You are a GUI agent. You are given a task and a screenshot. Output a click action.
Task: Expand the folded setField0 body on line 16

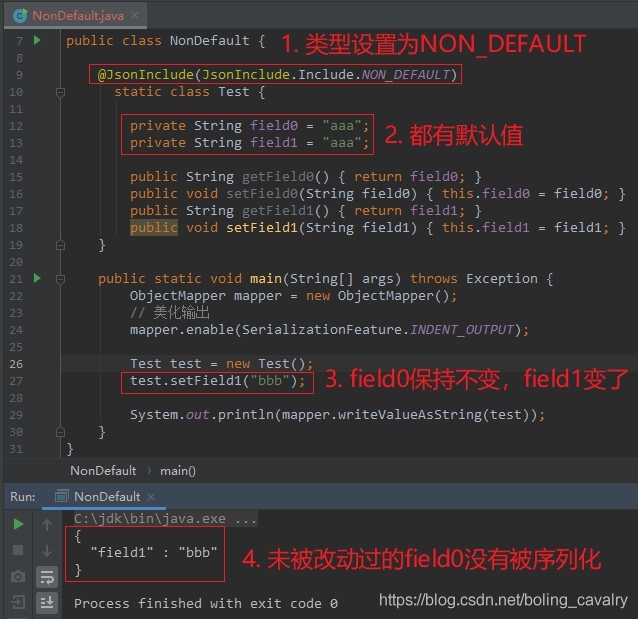click(525, 194)
